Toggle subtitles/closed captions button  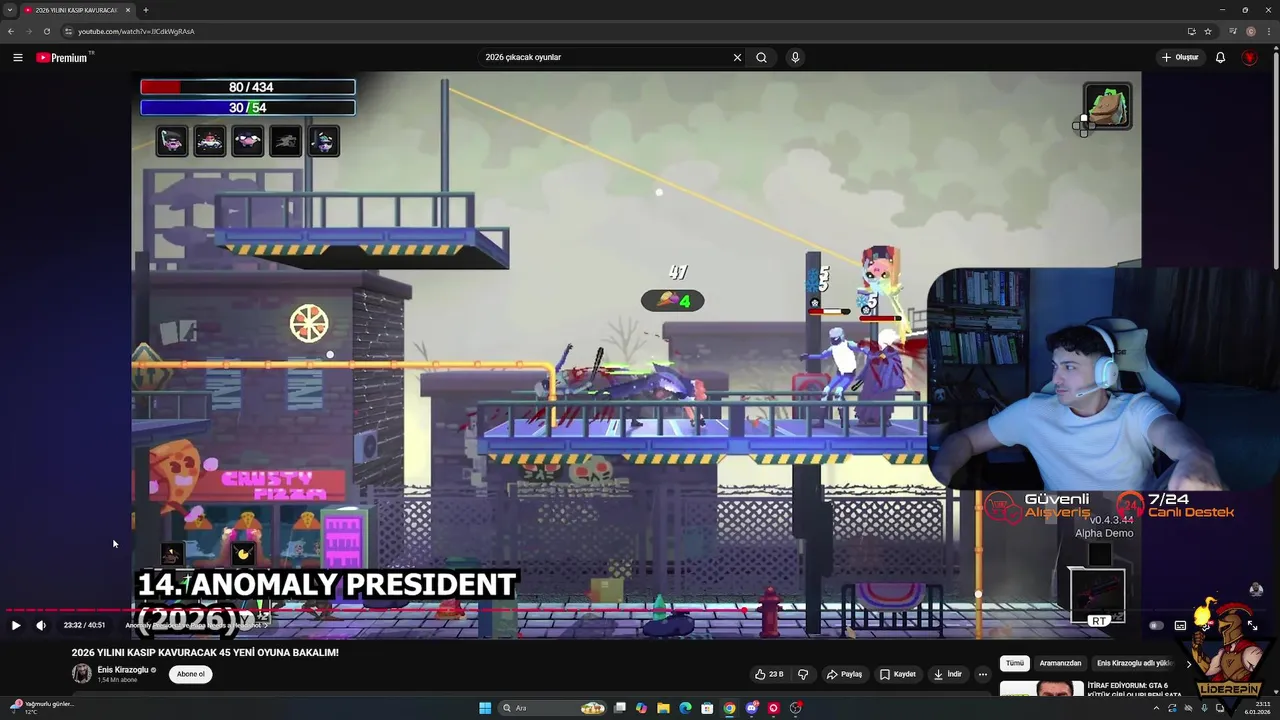(x=1180, y=625)
